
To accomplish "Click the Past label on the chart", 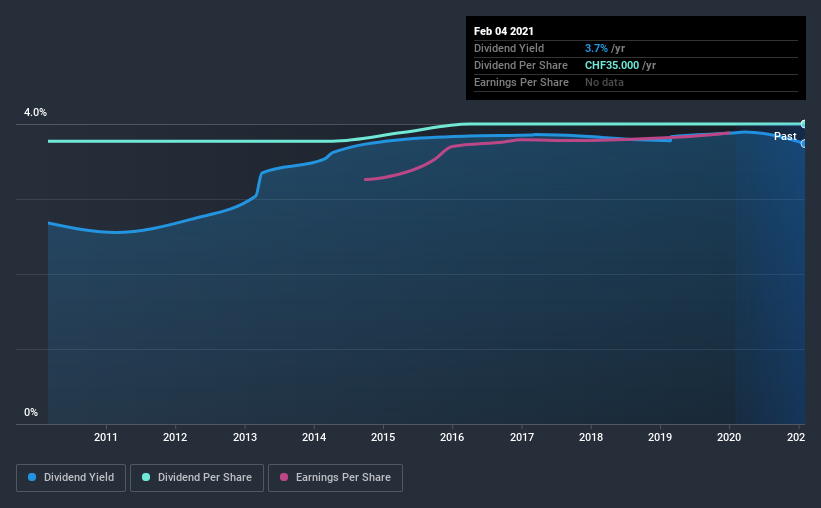I will click(785, 136).
